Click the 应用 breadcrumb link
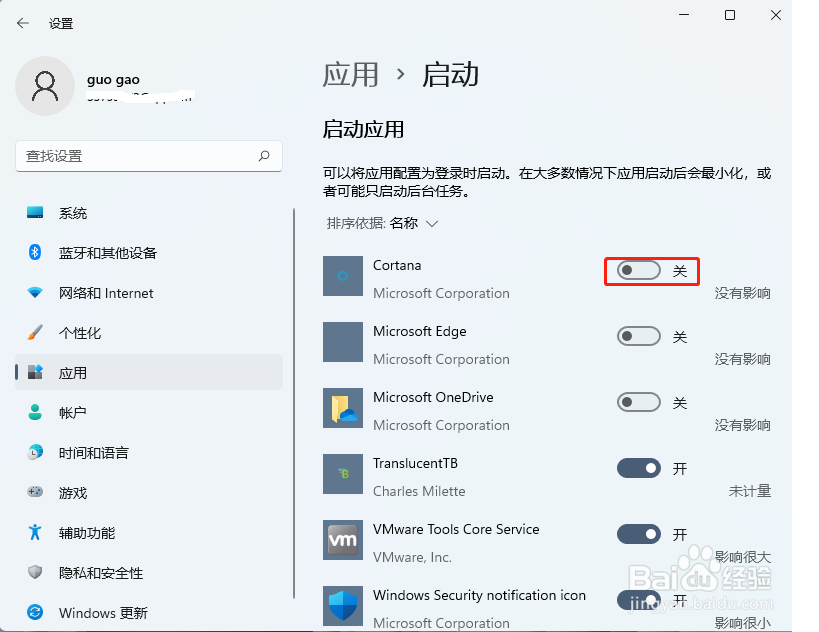Viewport: 819px width, 632px height. [350, 75]
